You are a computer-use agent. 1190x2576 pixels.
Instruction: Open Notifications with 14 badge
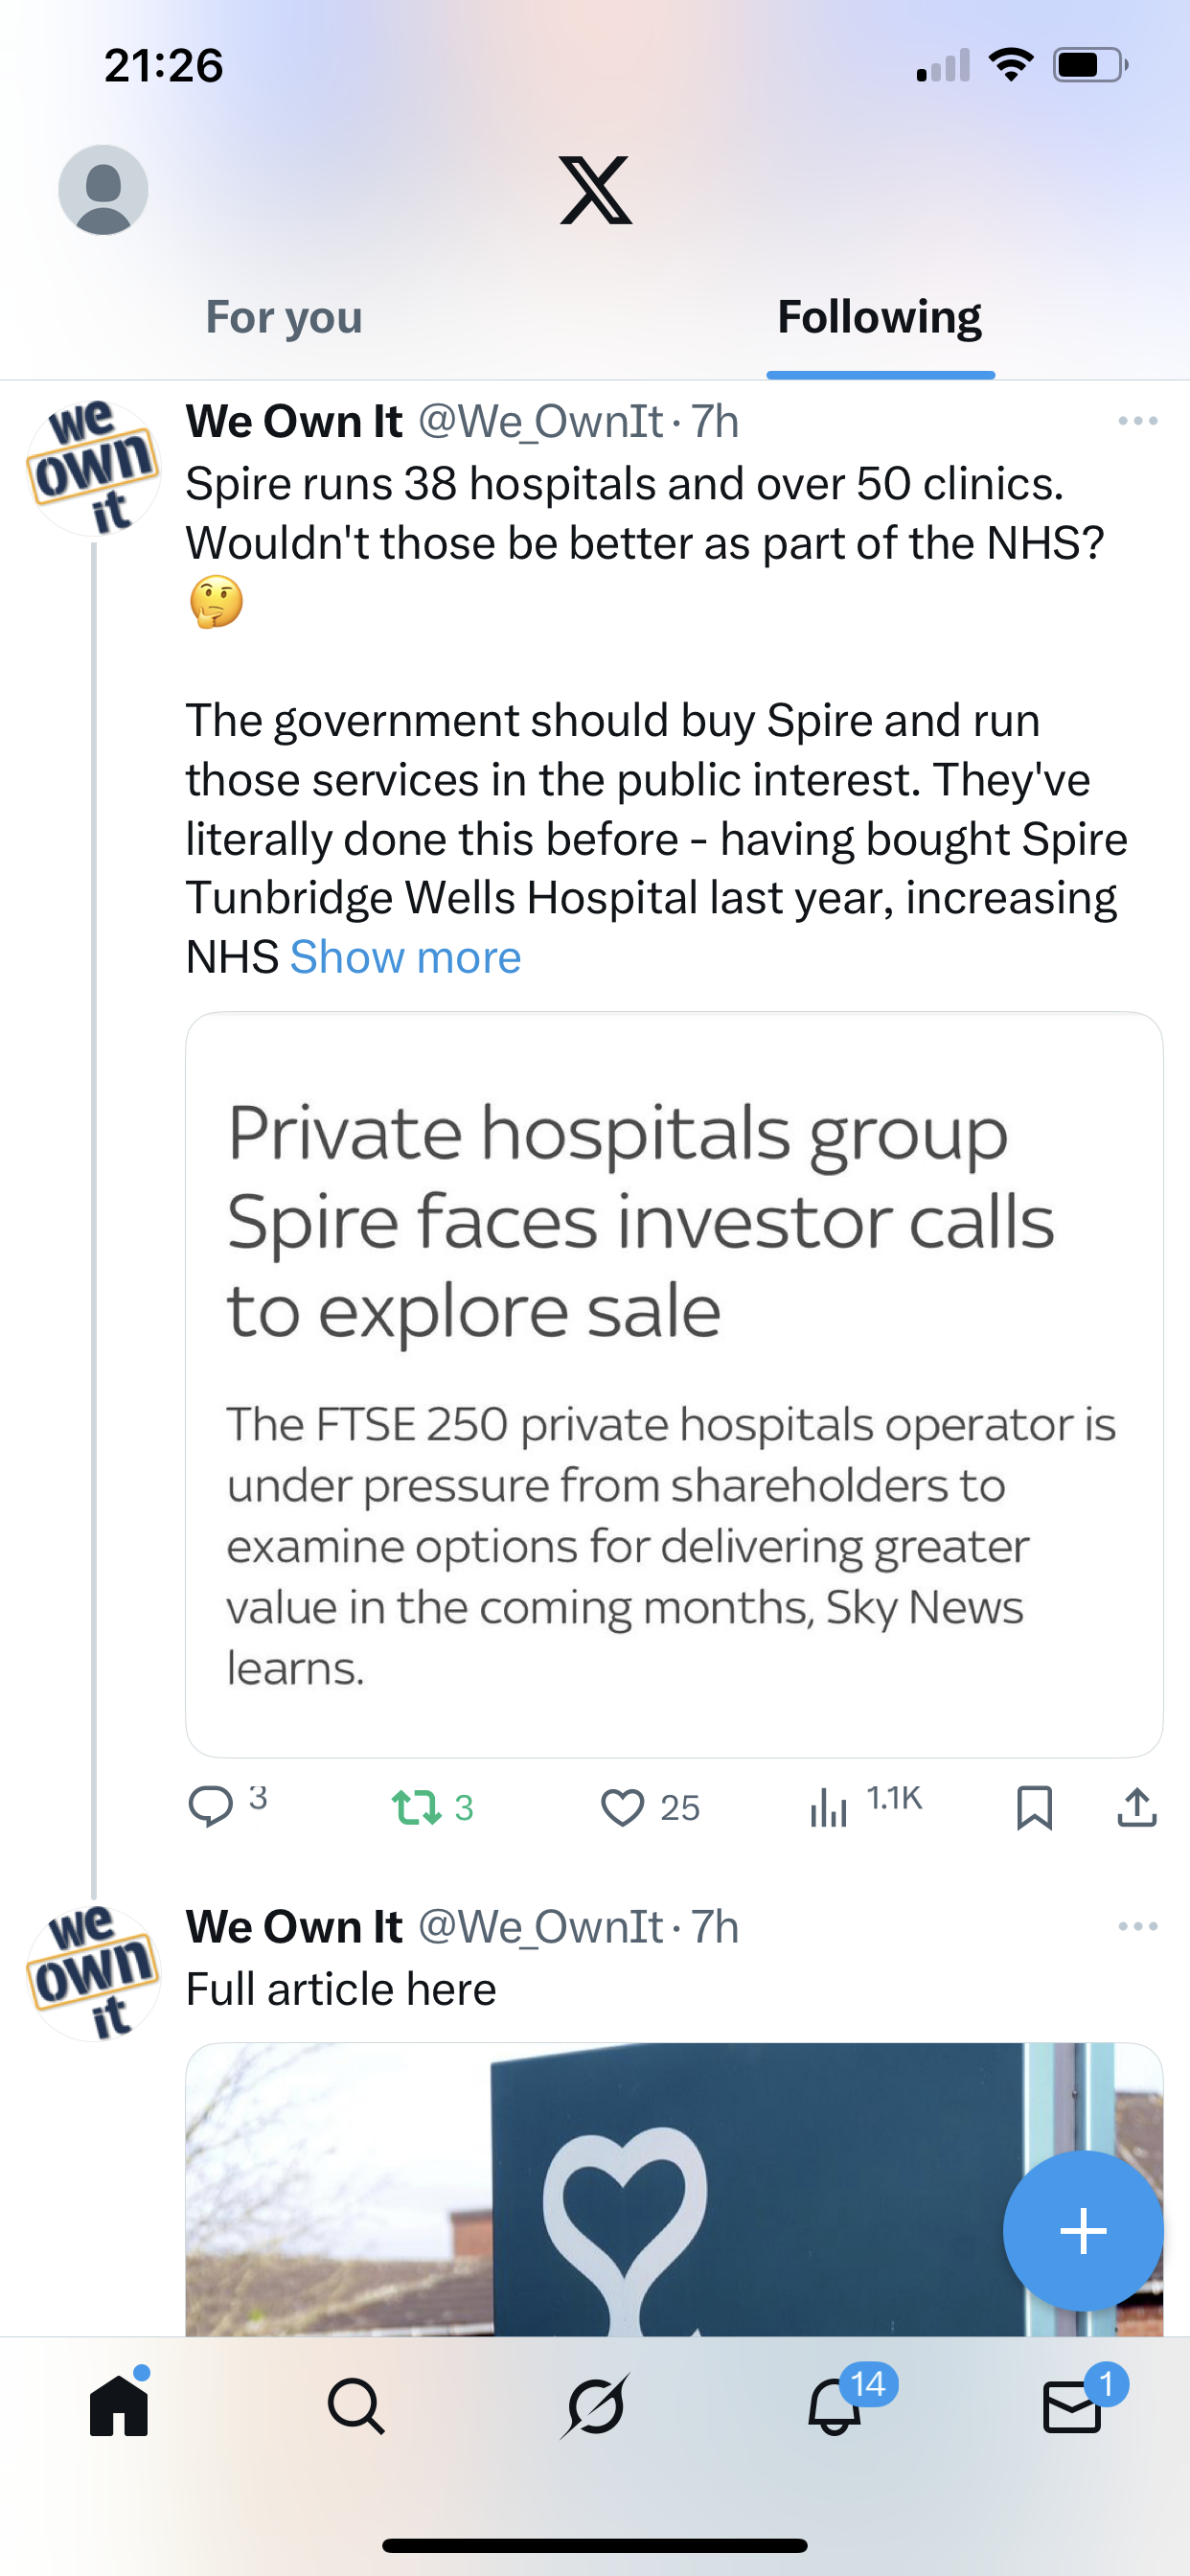(x=834, y=2406)
